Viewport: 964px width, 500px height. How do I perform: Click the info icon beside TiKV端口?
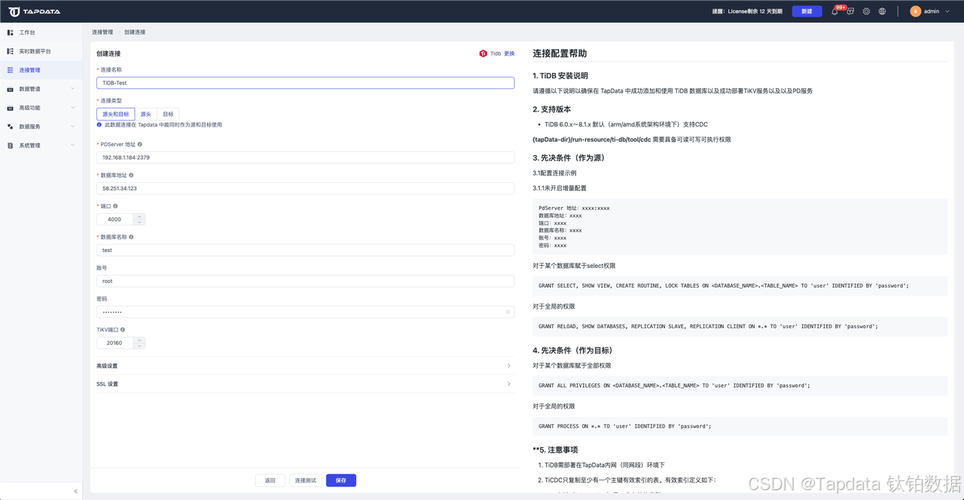click(x=122, y=330)
